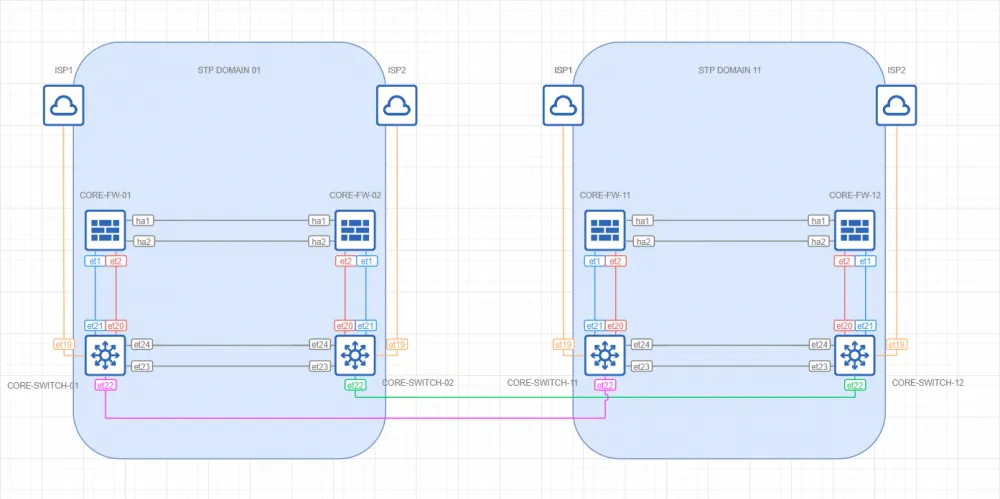The image size is (1000, 499).
Task: Click the CORE-SWITCH-12 name label
Action: (x=927, y=383)
